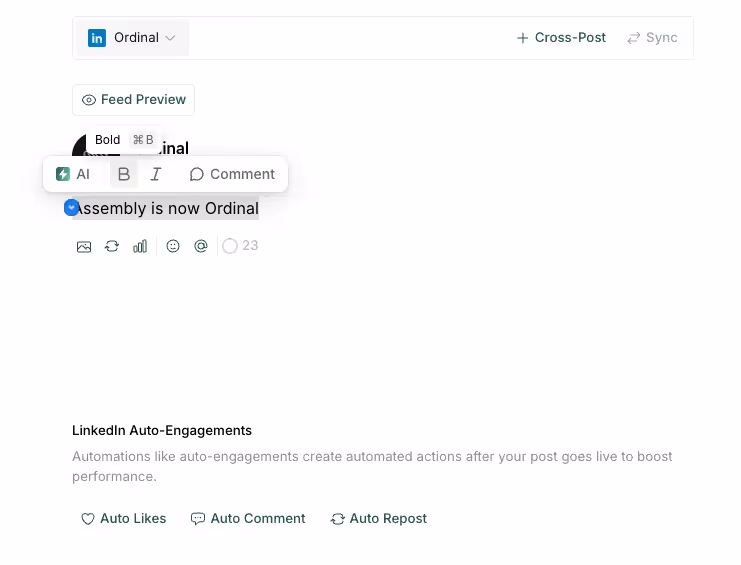Image resolution: width=741 pixels, height=565 pixels.
Task: Click the Cross-Post button
Action: coord(561,38)
